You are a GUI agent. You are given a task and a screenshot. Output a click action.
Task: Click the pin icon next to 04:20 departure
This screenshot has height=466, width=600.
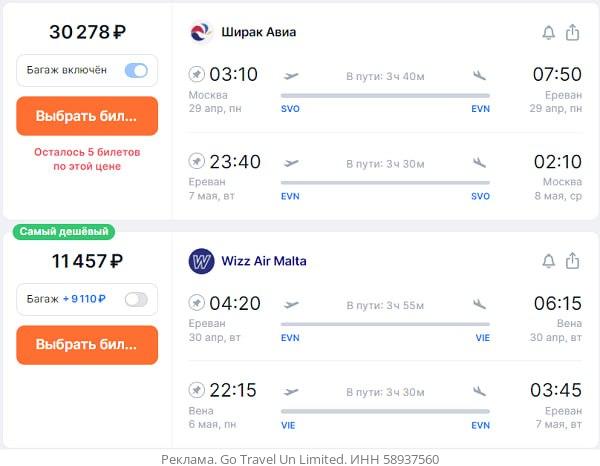197,303
